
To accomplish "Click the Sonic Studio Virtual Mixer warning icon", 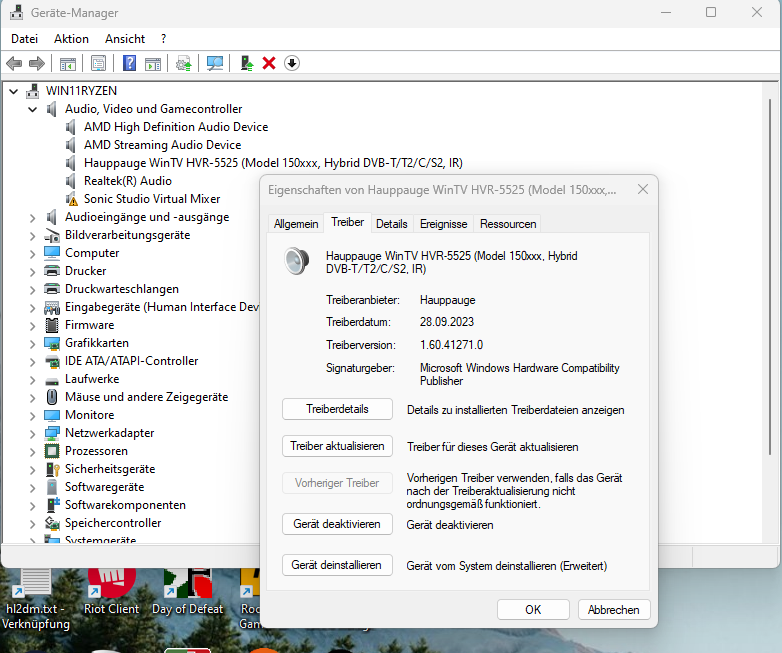I will tap(71, 199).
